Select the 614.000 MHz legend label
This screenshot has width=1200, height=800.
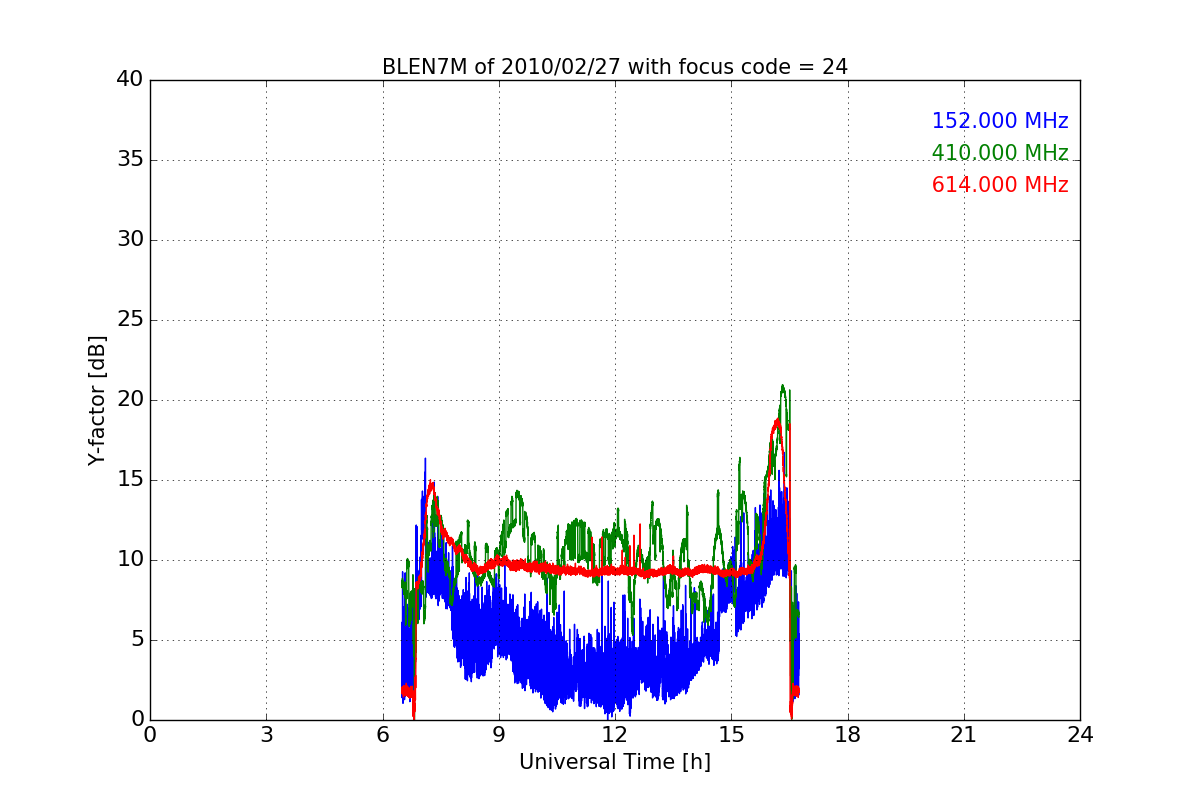pyautogui.click(x=1000, y=185)
